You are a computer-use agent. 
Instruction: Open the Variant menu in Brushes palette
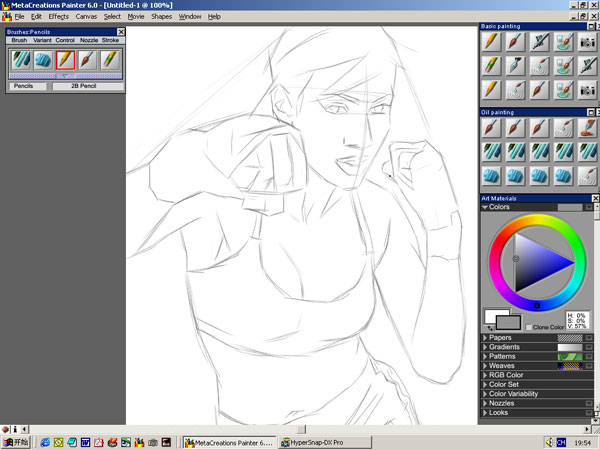pos(41,40)
